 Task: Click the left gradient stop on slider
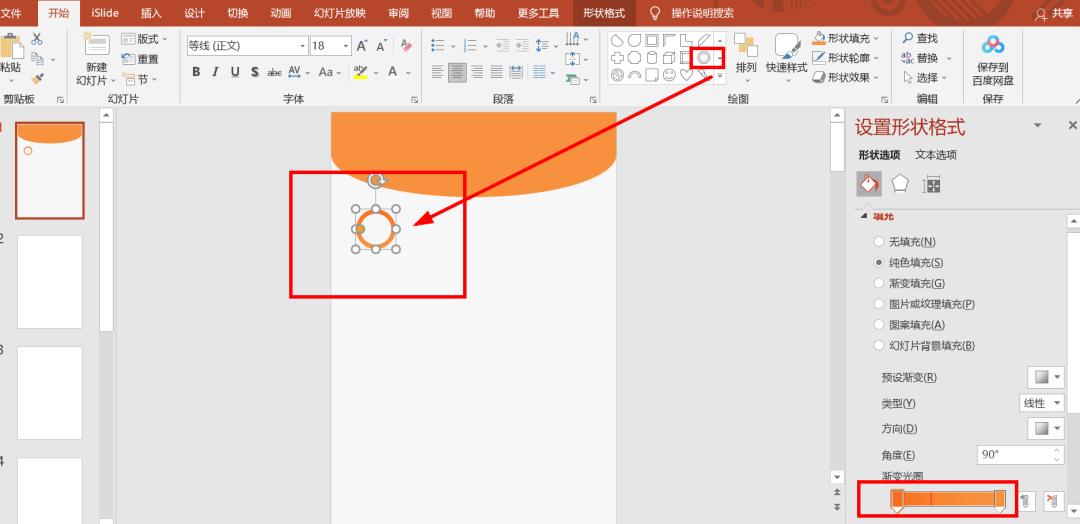click(x=897, y=501)
